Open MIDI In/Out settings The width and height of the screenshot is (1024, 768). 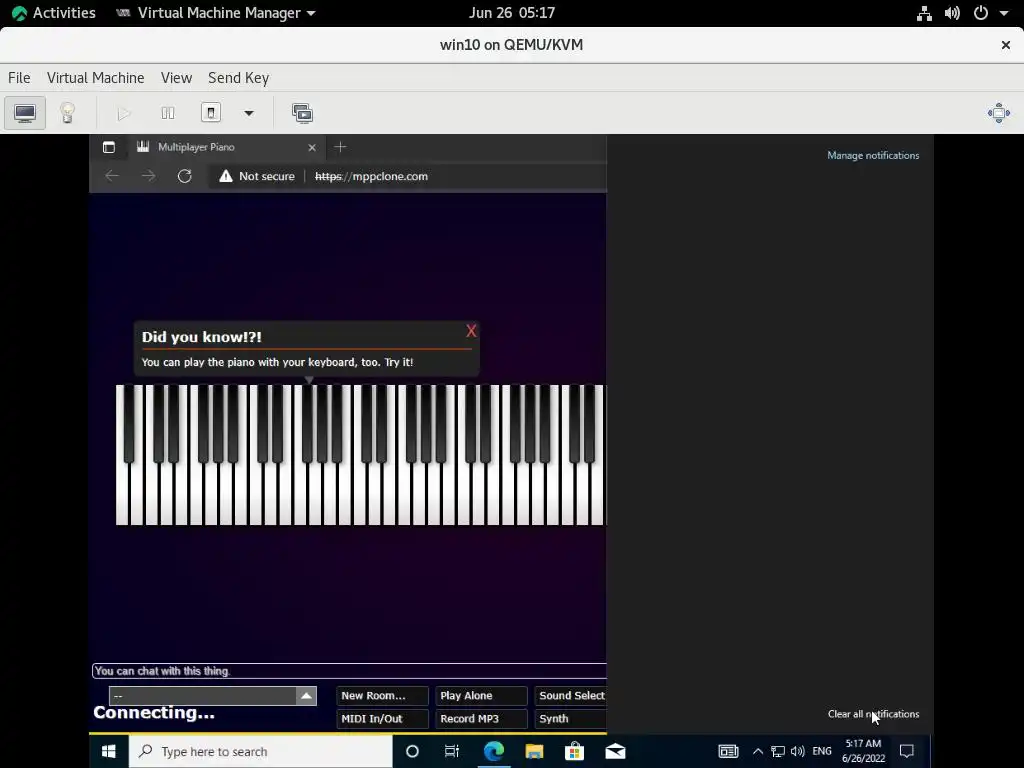coord(382,718)
